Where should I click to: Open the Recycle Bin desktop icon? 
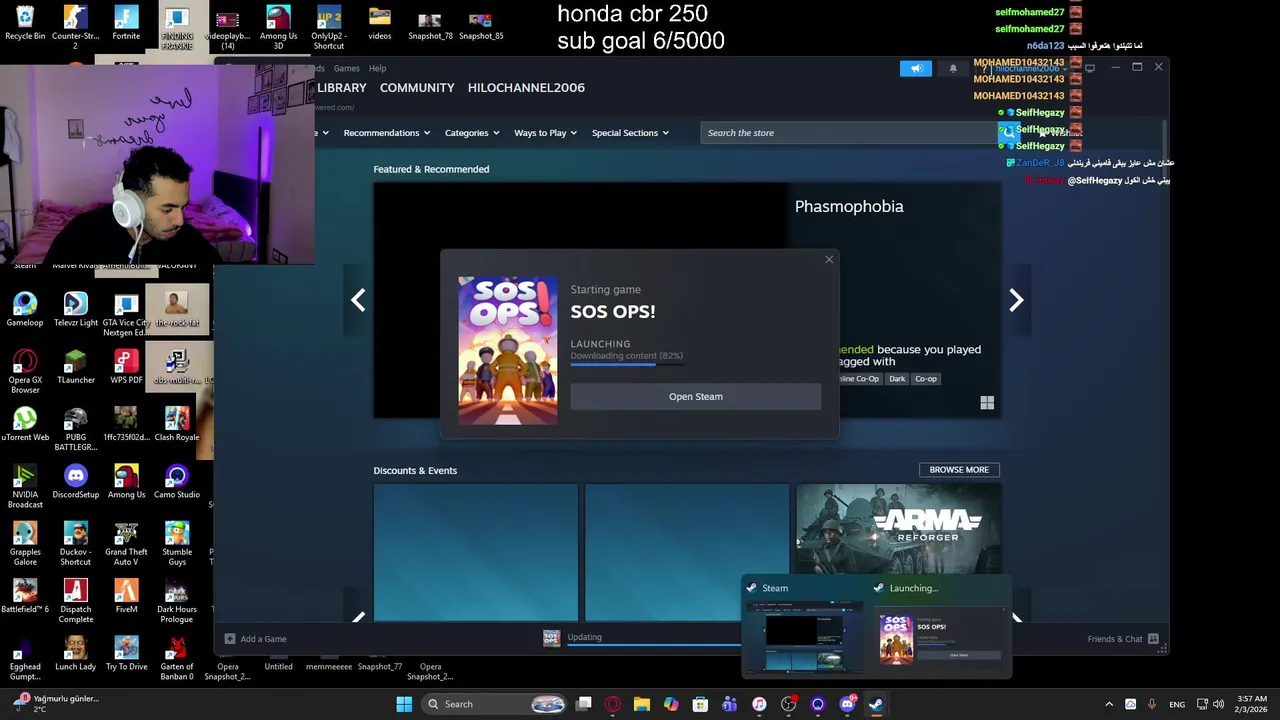click(25, 23)
